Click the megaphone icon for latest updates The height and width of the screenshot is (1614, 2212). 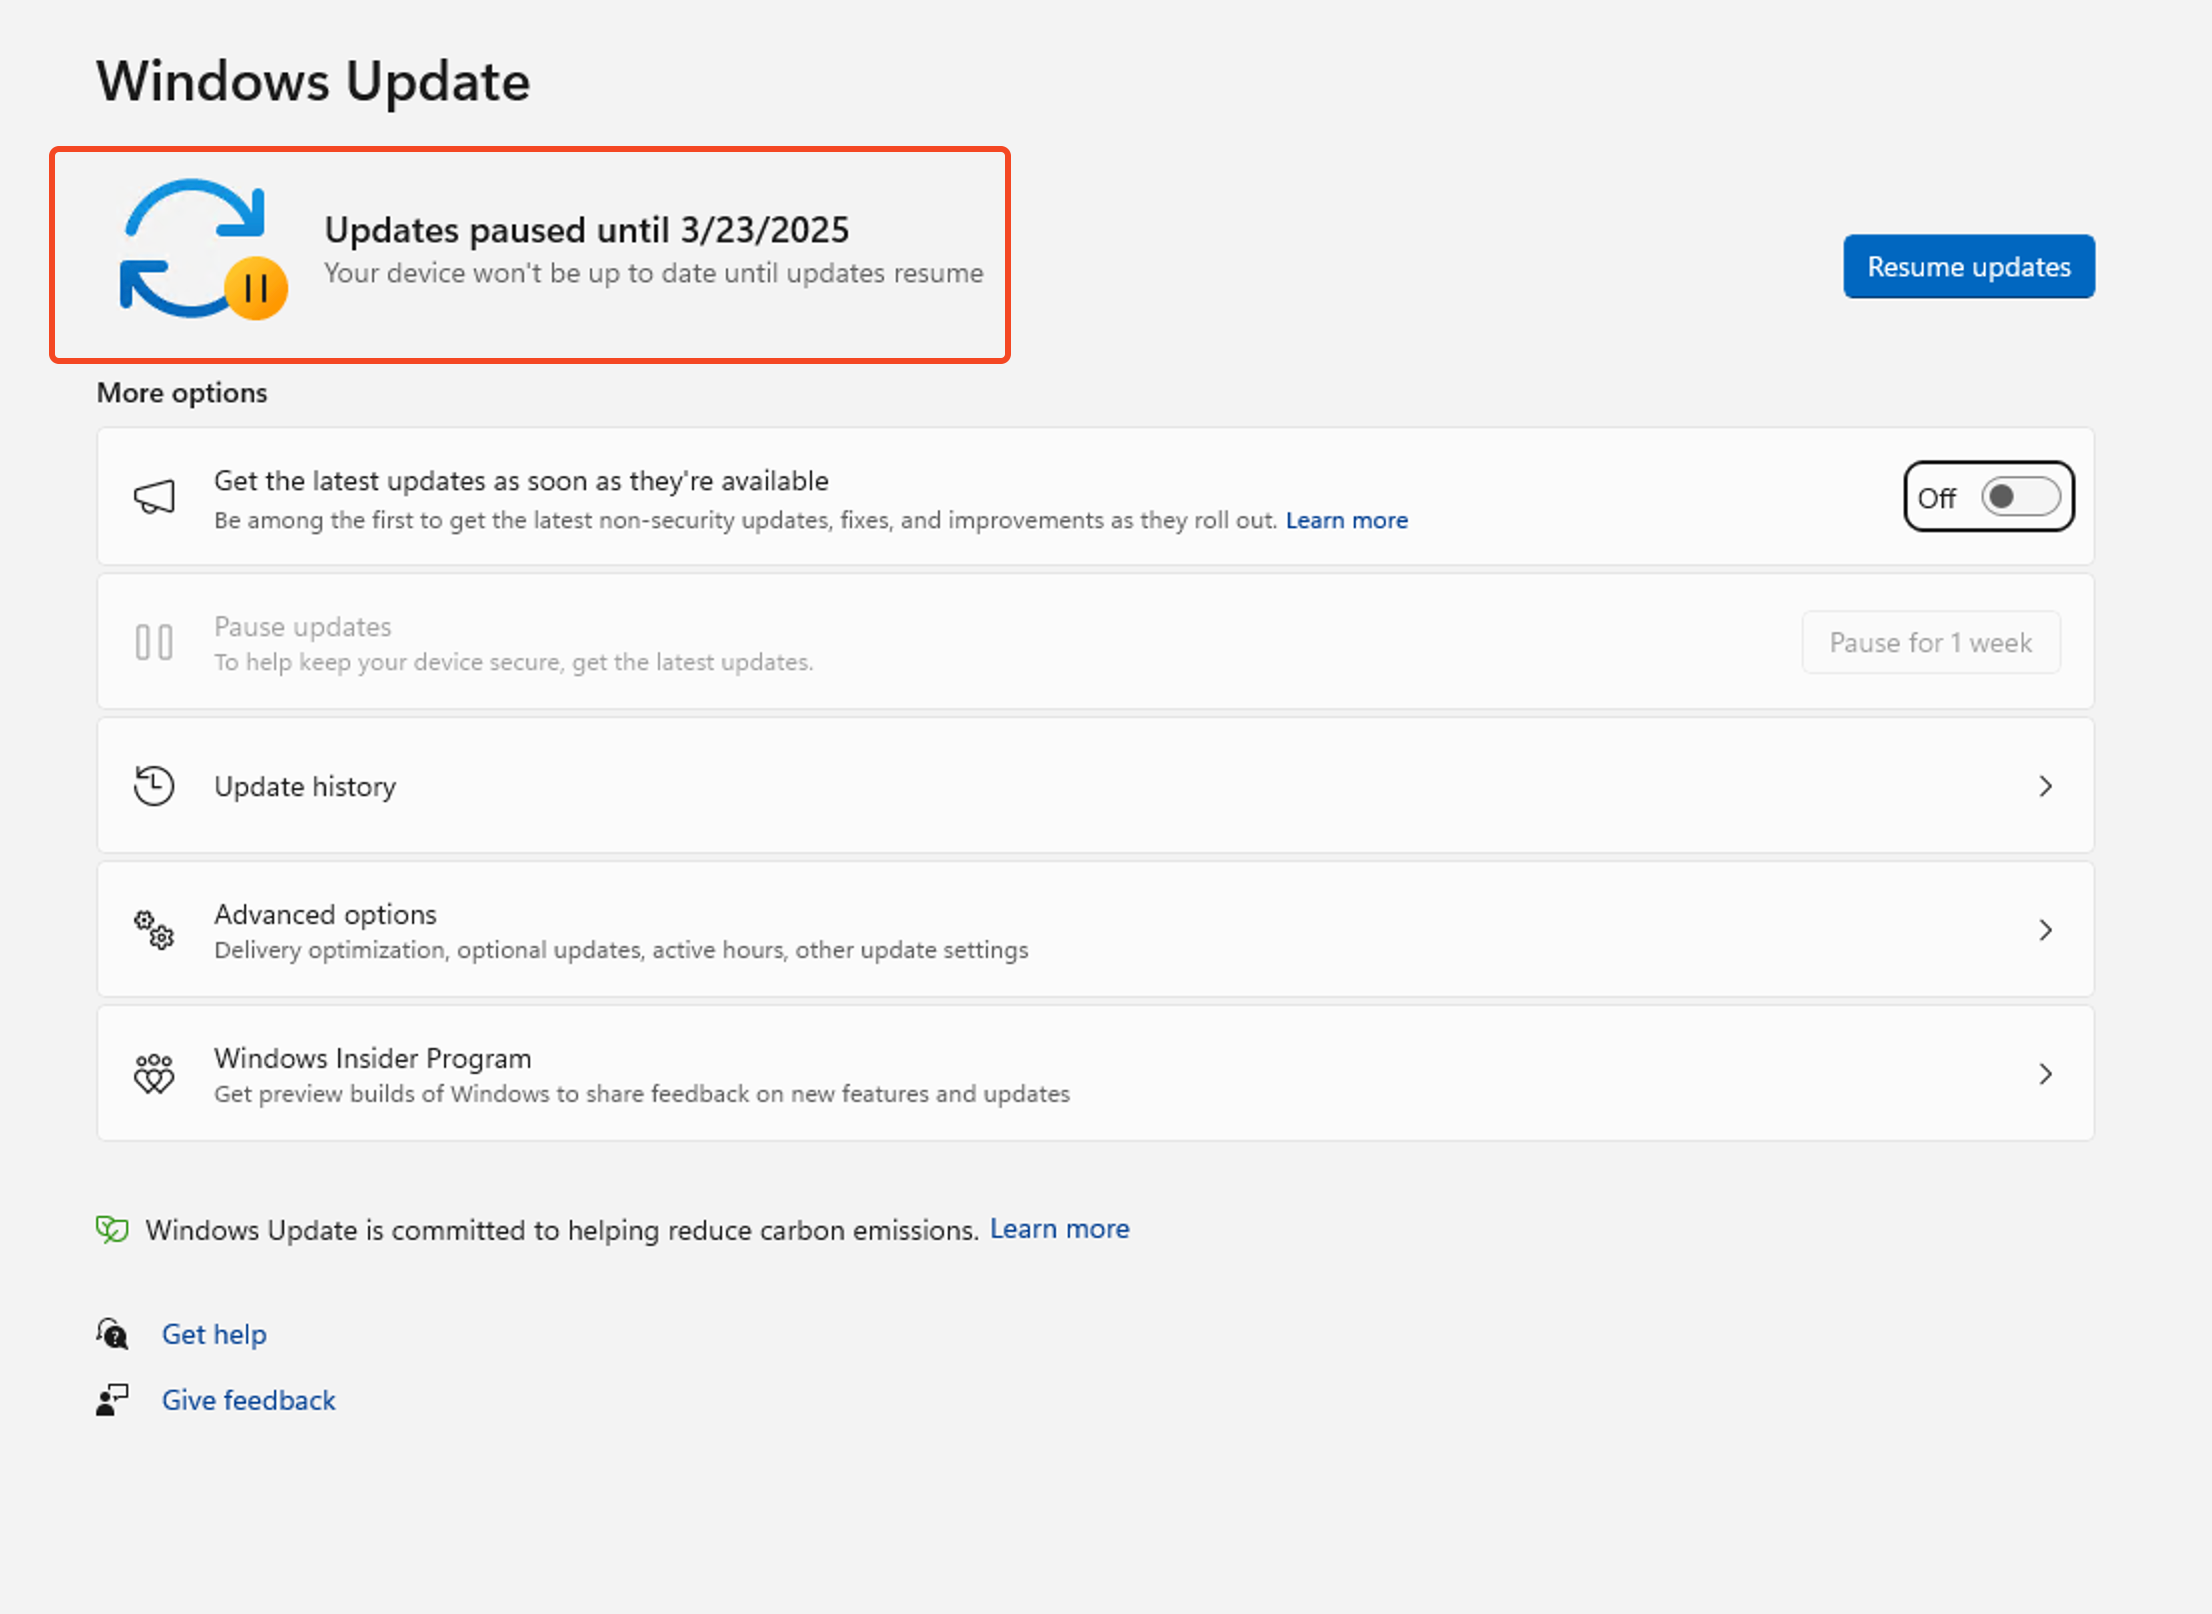(154, 497)
